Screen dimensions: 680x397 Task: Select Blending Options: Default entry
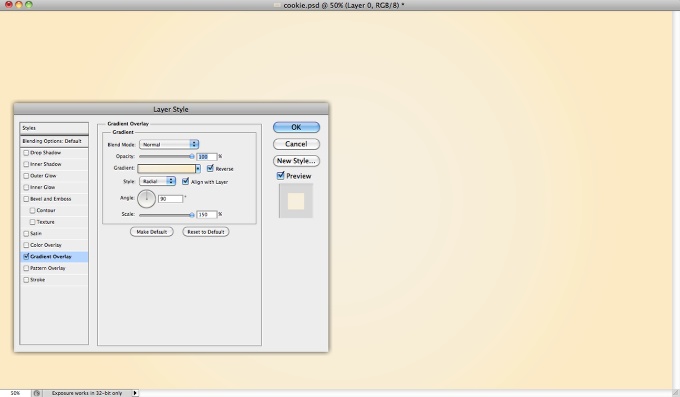point(54,141)
